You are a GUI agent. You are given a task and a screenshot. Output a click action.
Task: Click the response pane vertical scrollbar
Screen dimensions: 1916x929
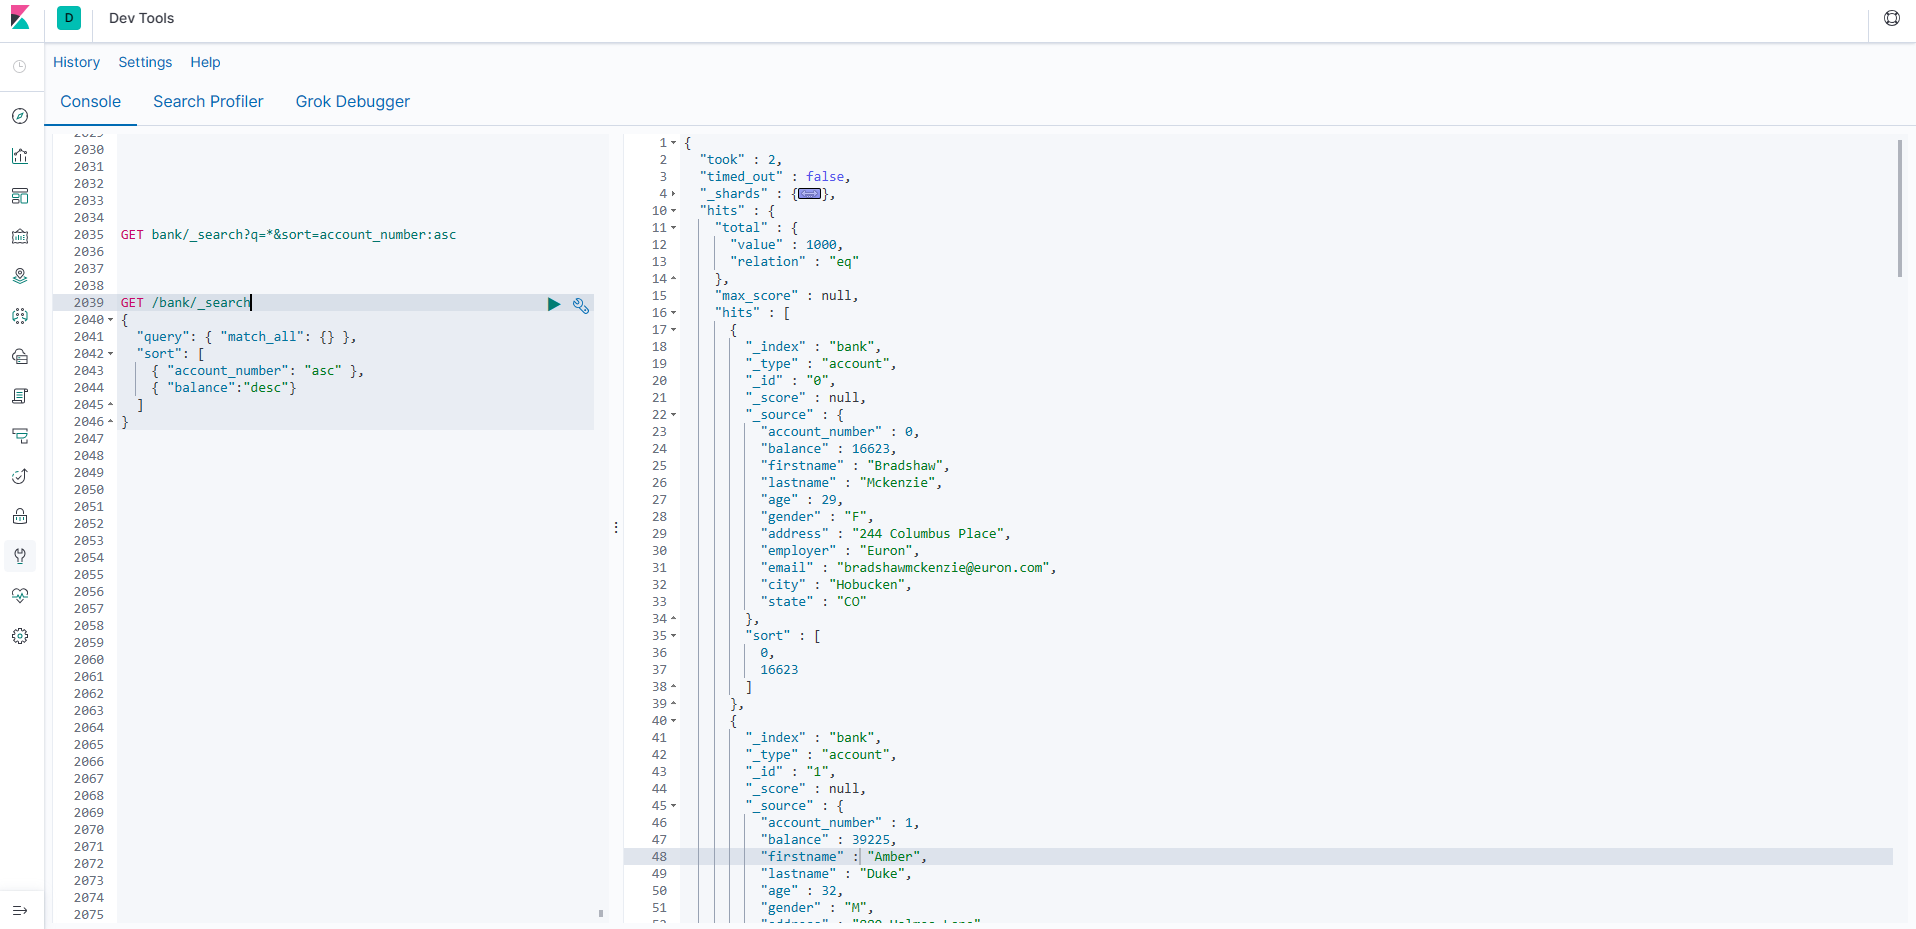[1899, 208]
